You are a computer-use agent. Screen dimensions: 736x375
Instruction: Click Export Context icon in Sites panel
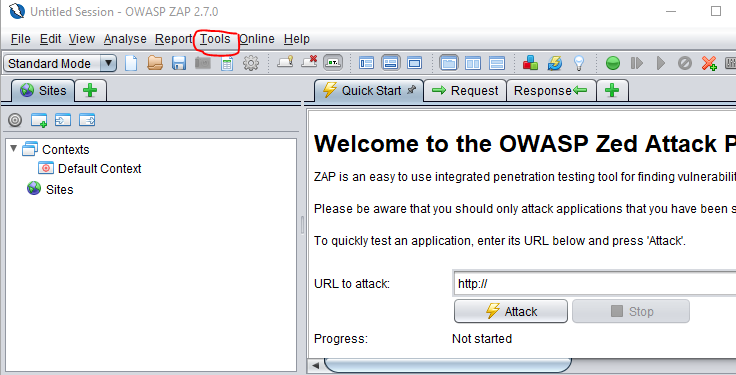[87, 120]
